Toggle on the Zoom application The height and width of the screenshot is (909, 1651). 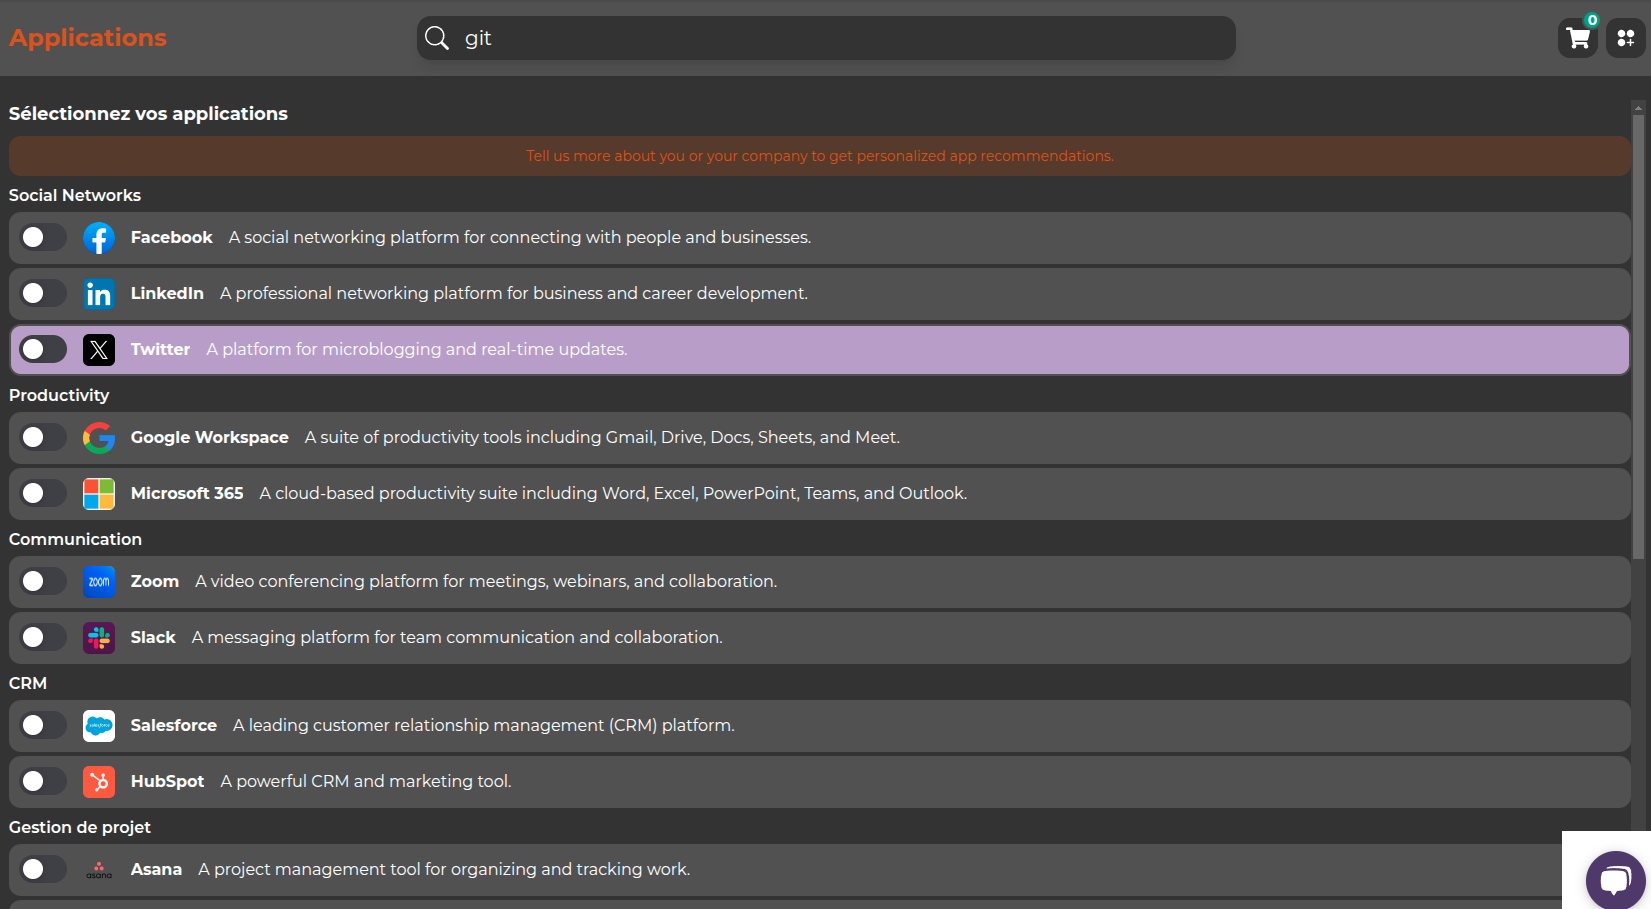point(43,582)
